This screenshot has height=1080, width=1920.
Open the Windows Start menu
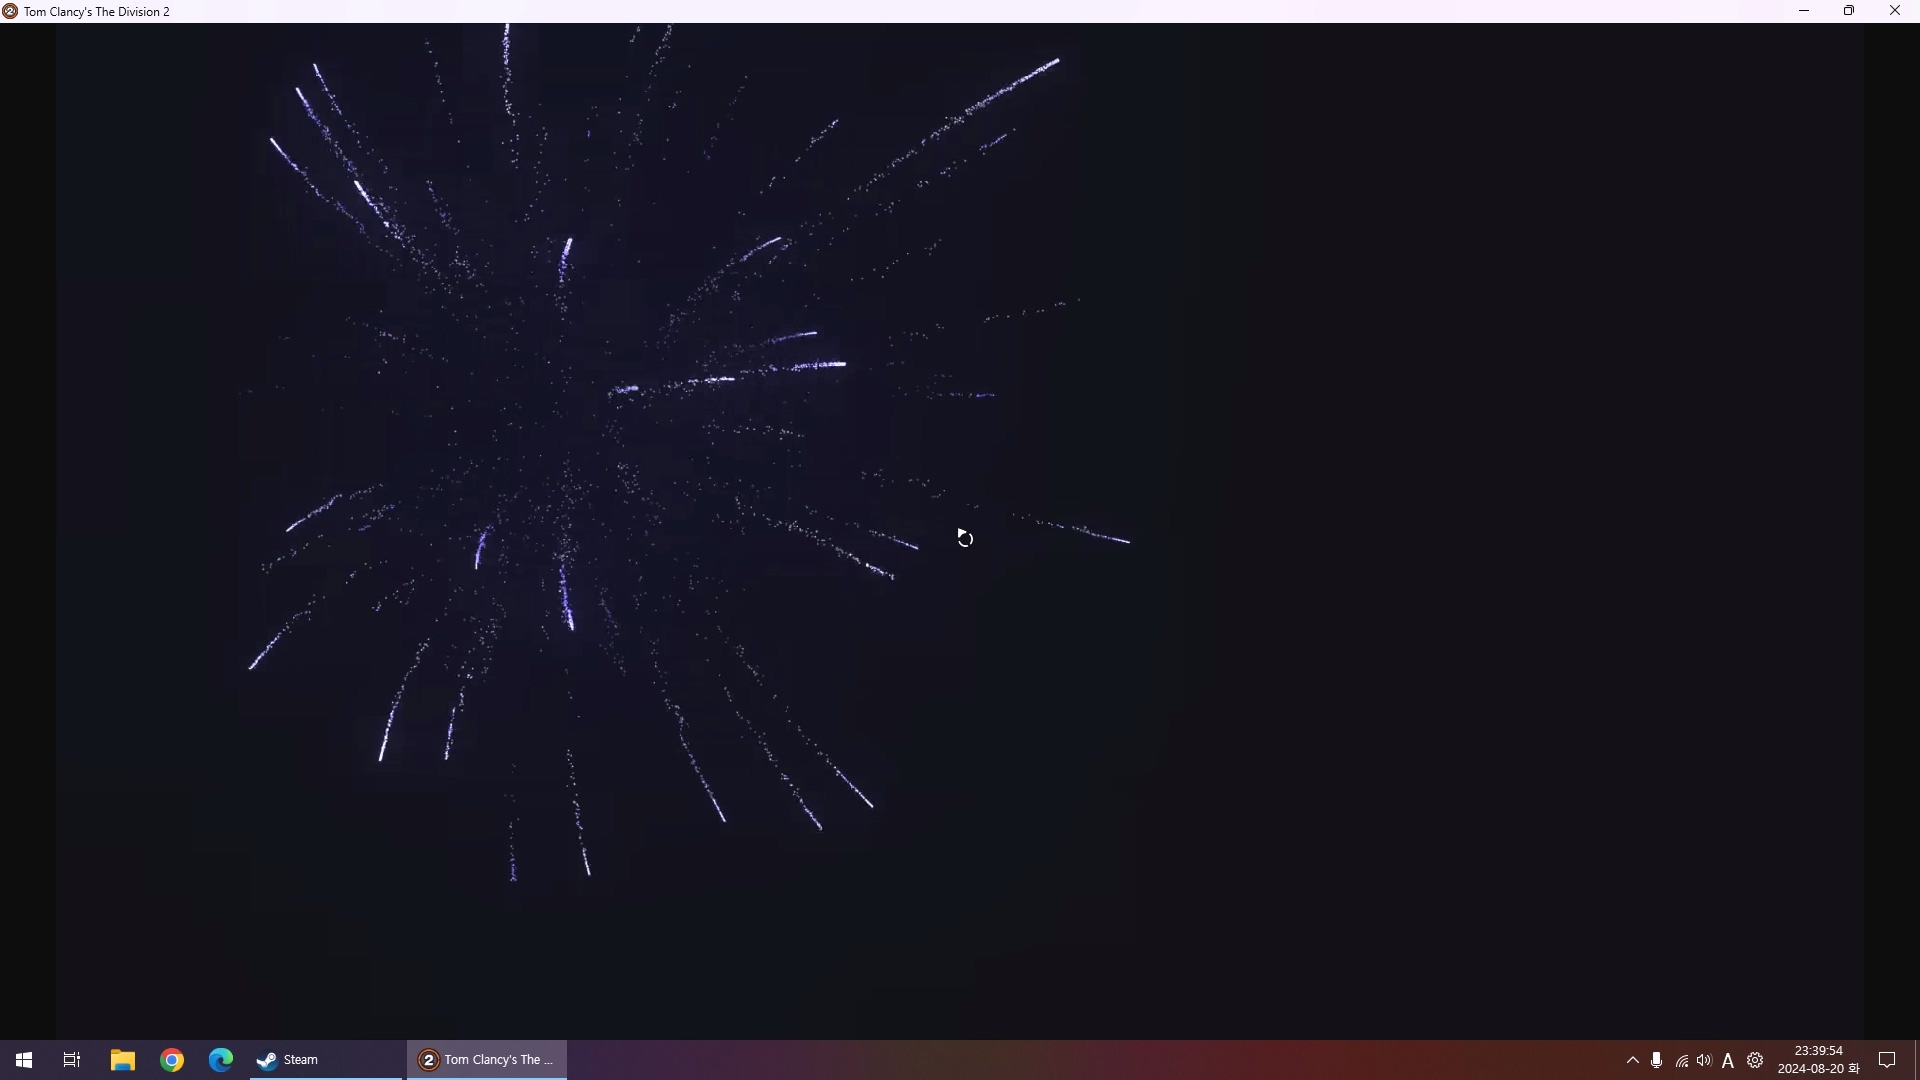[x=24, y=1060]
